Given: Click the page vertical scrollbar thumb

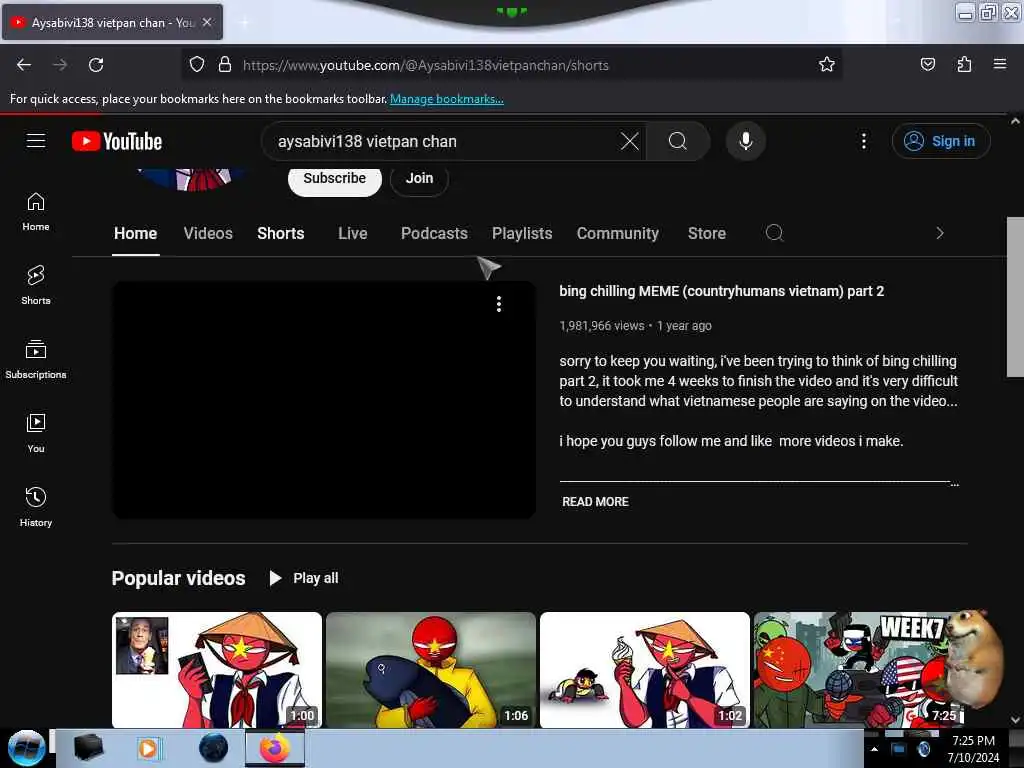Looking at the screenshot, I should [x=1015, y=297].
